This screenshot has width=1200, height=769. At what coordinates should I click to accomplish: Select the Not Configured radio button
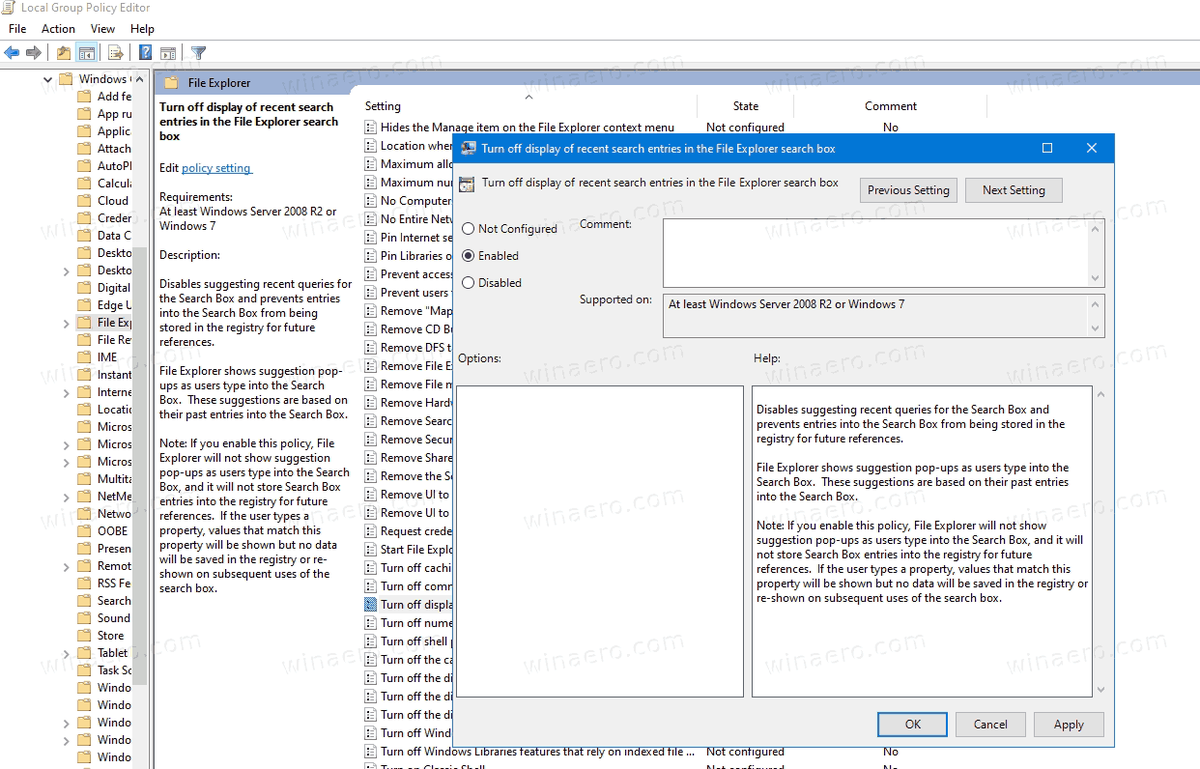point(468,229)
